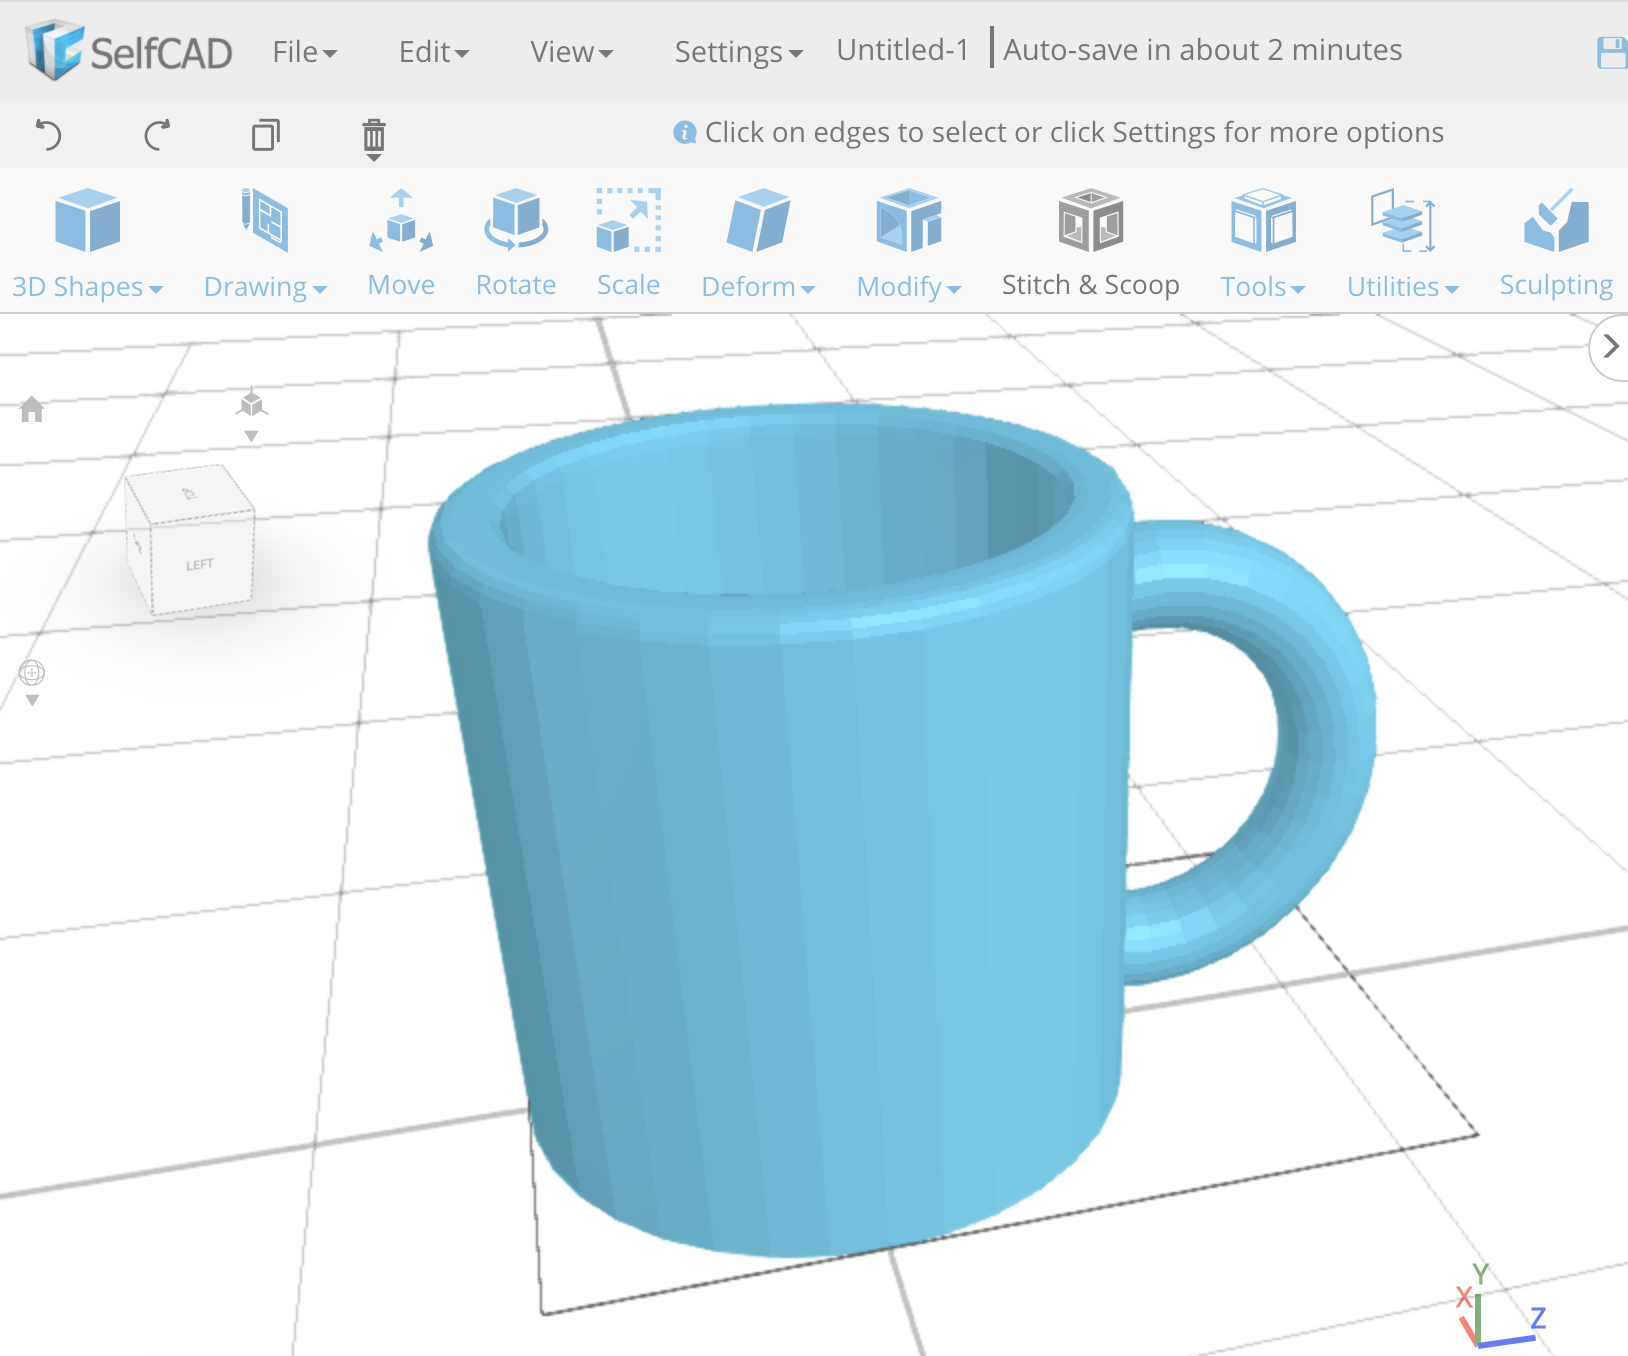Open the View menu

(x=570, y=51)
